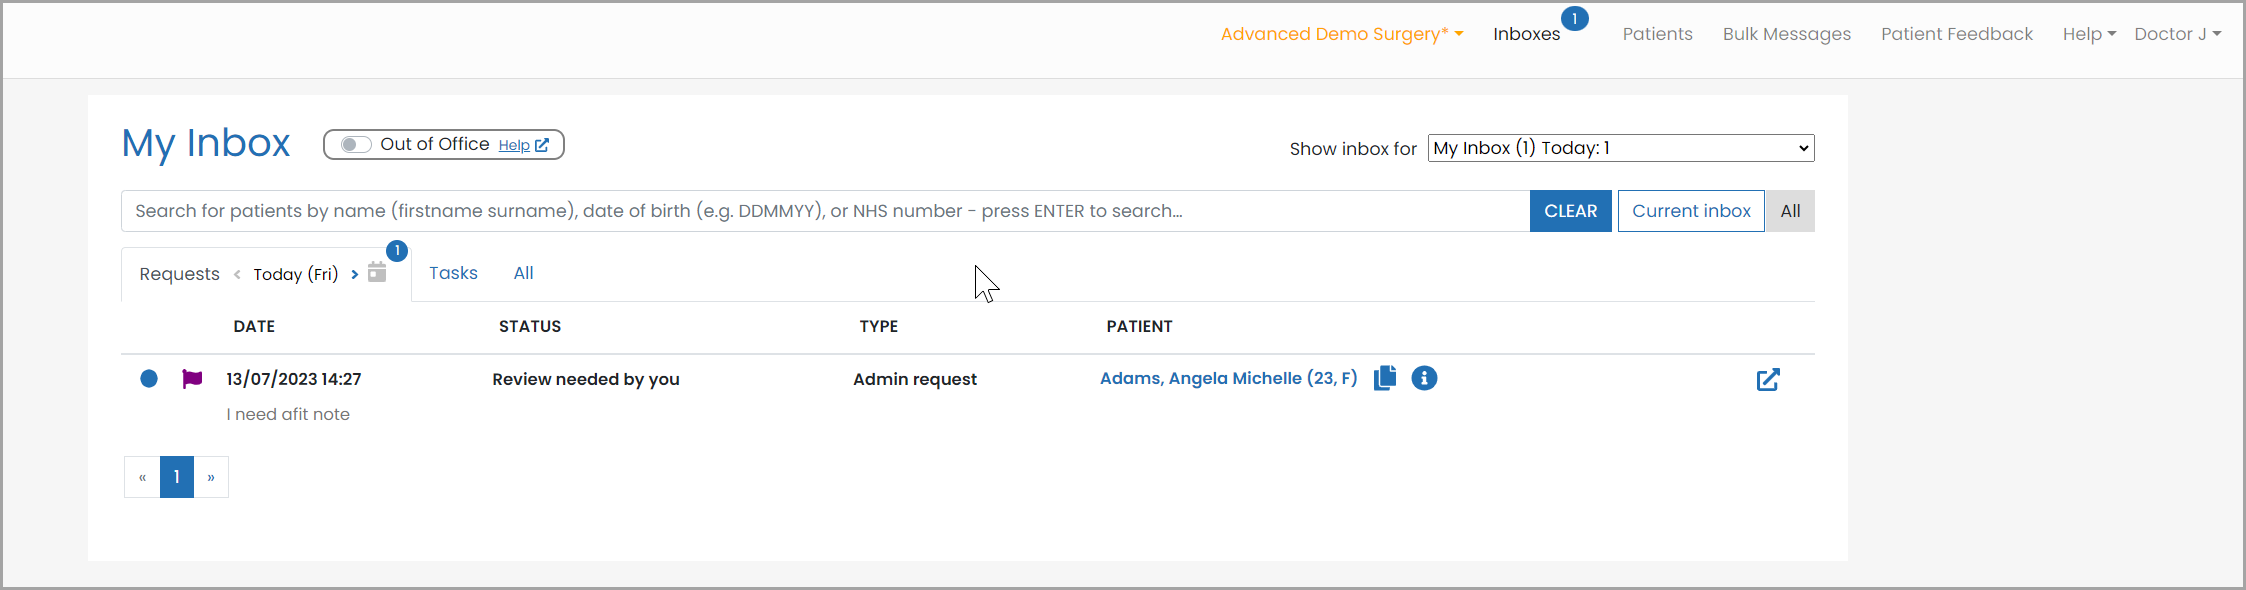Switch to the Tasks tab
This screenshot has width=2246, height=590.
453,273
